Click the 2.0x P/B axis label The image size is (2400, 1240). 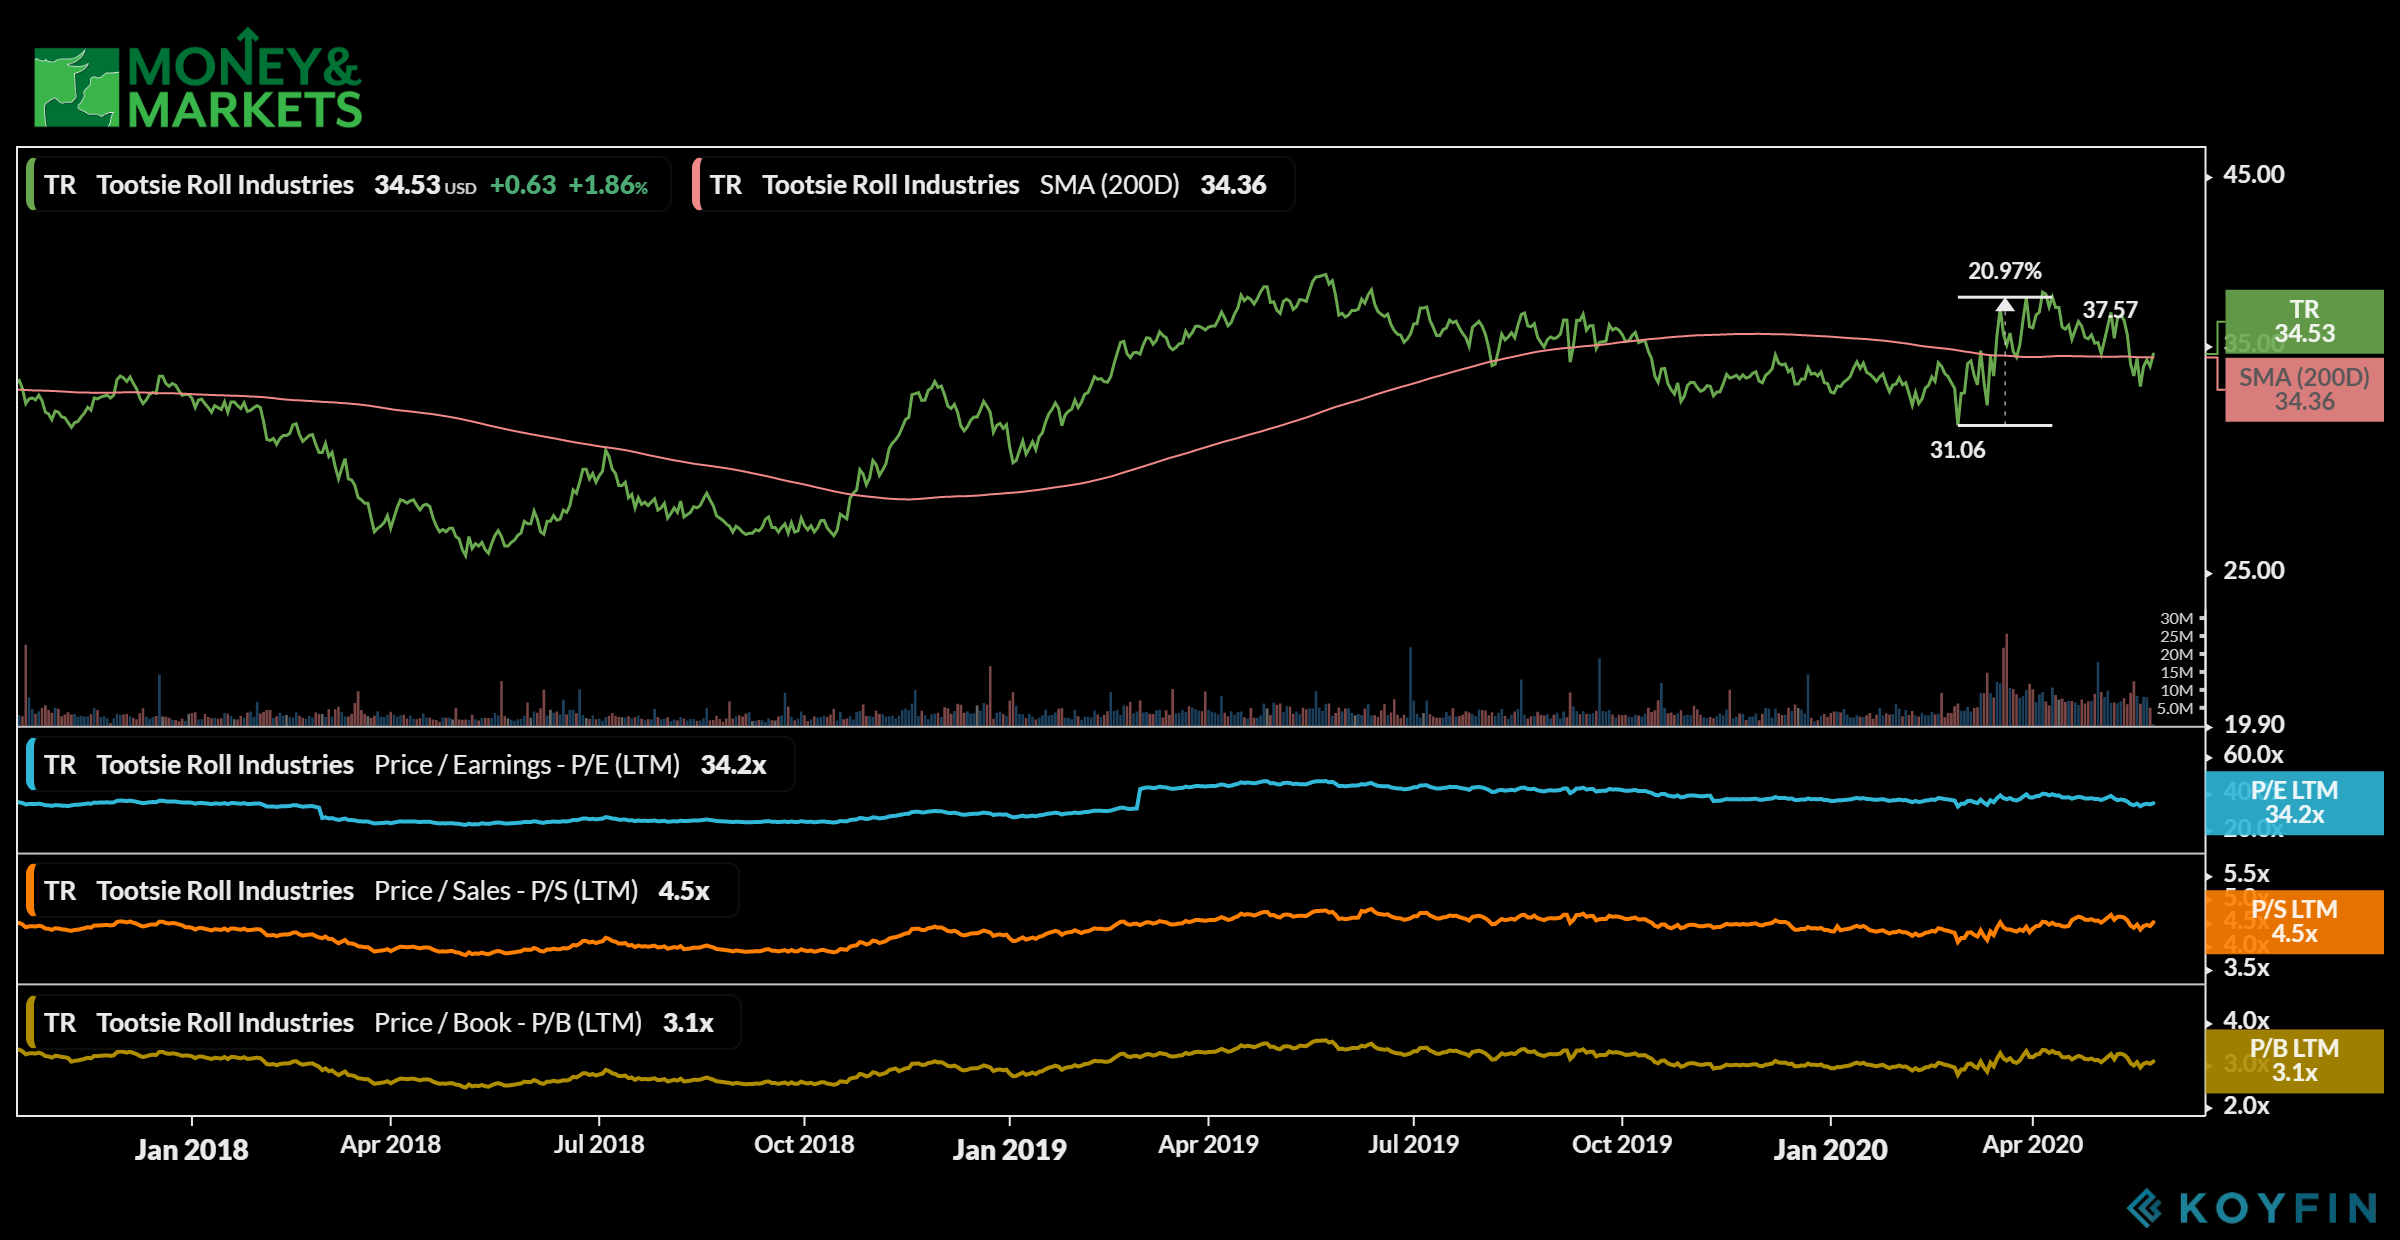(x=2246, y=1106)
